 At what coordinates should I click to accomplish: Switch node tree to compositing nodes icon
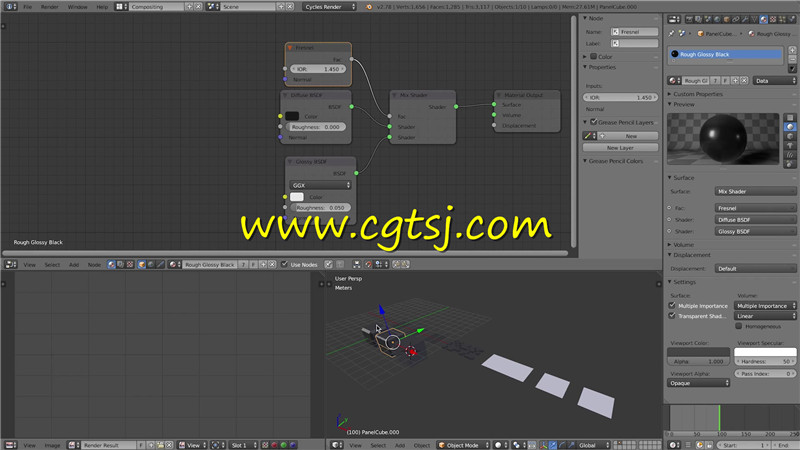pos(120,264)
